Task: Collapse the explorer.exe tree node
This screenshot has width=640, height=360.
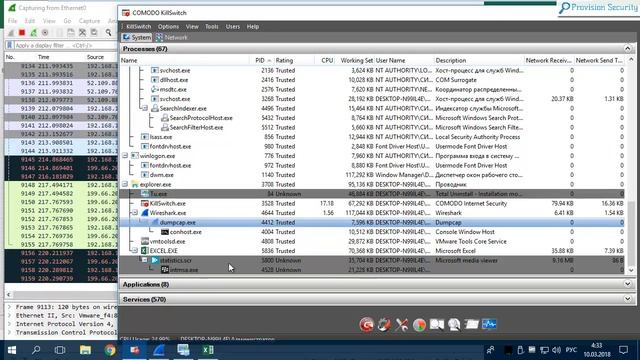Action: click(x=125, y=184)
